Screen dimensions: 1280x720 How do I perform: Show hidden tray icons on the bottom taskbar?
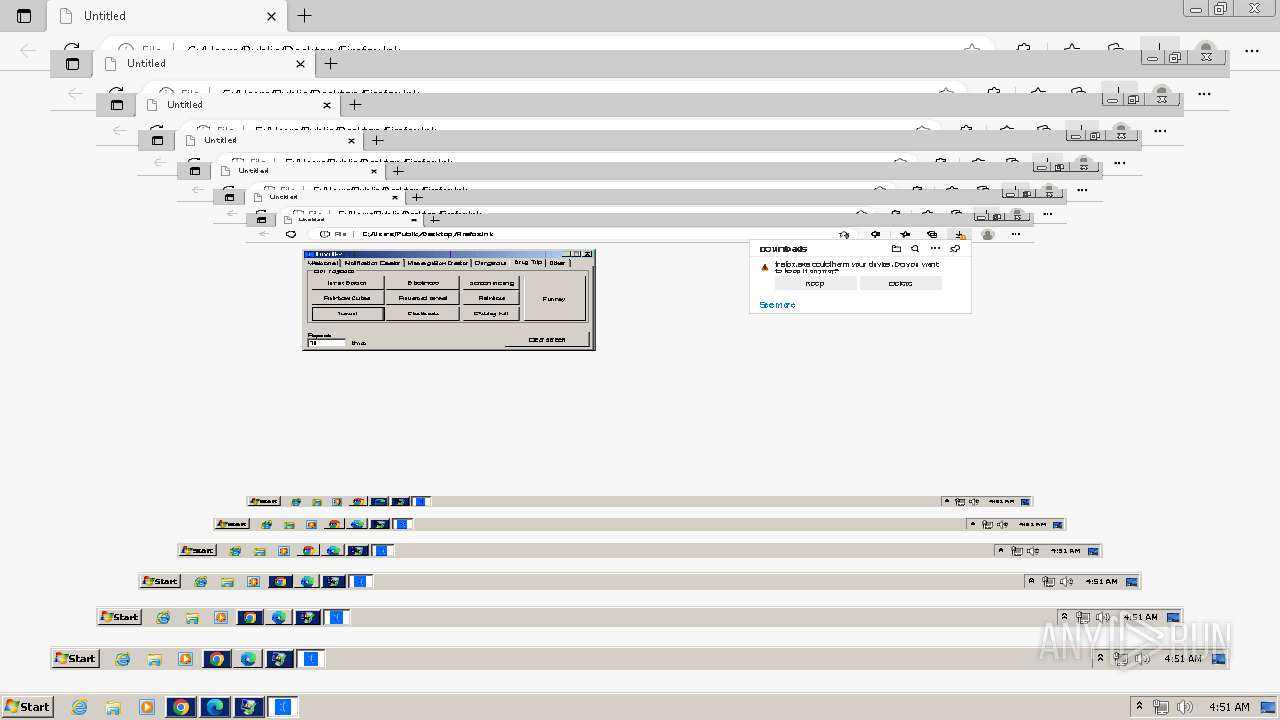click(1138, 706)
